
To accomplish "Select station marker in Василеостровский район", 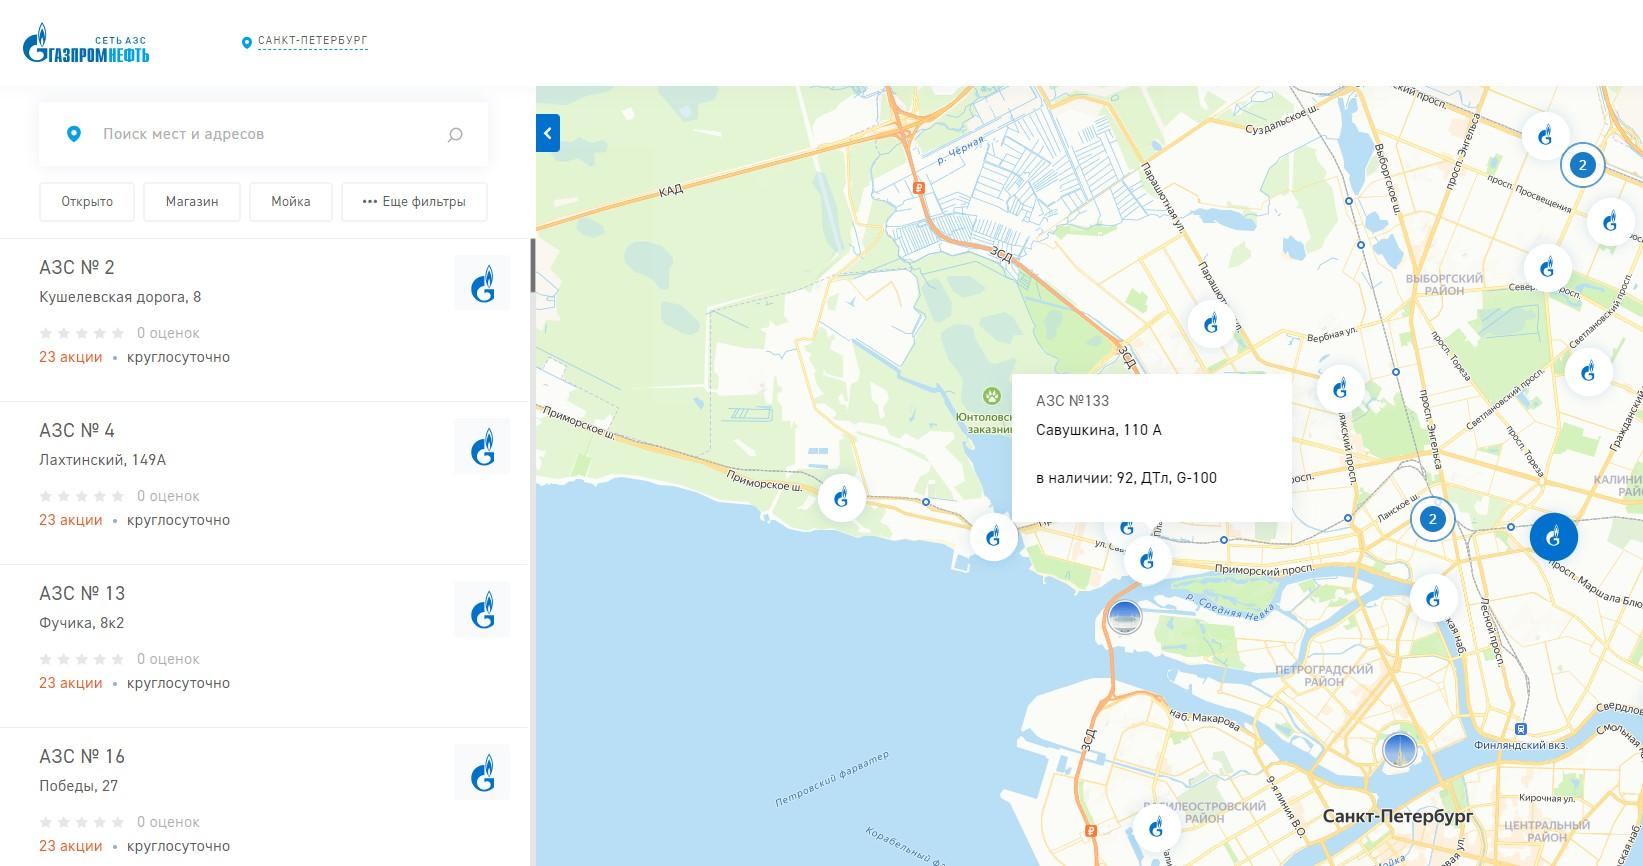I will coord(1157,828).
